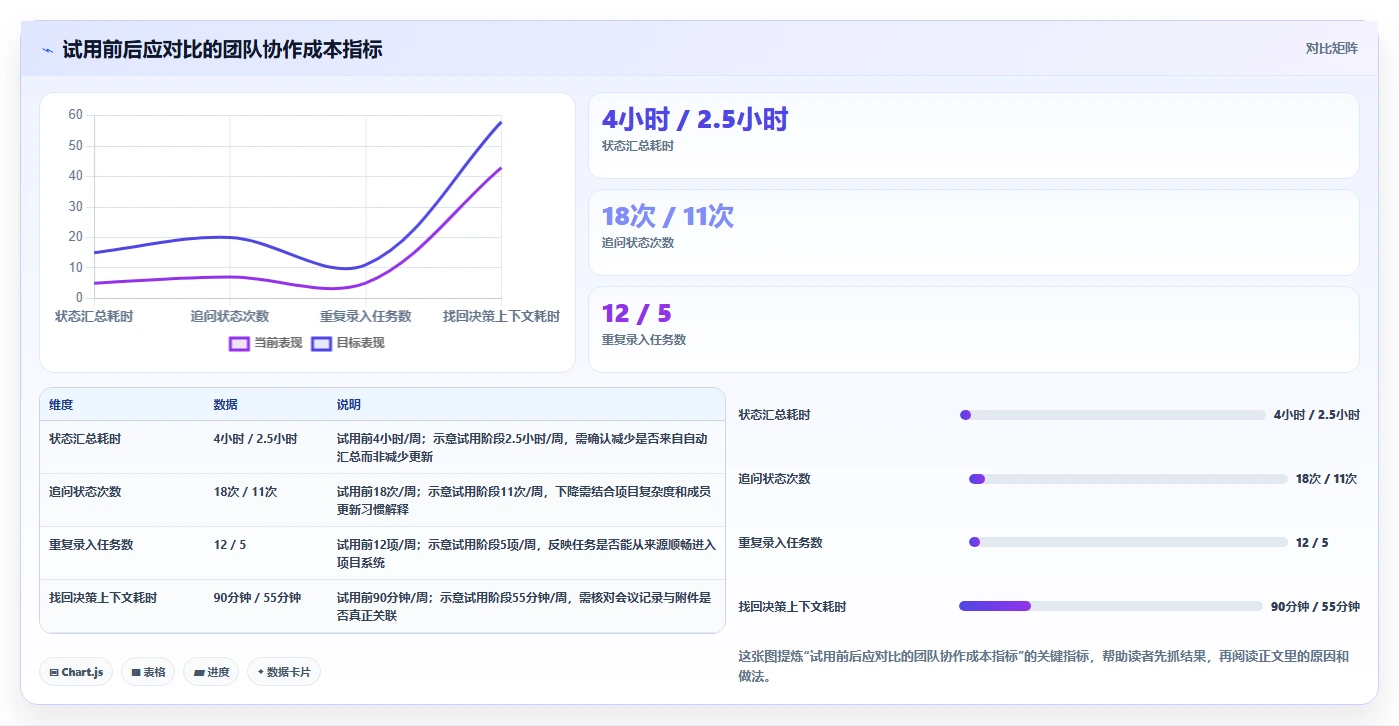Click the summary paragraph starting 这张图提炼

pyautogui.click(x=1043, y=666)
